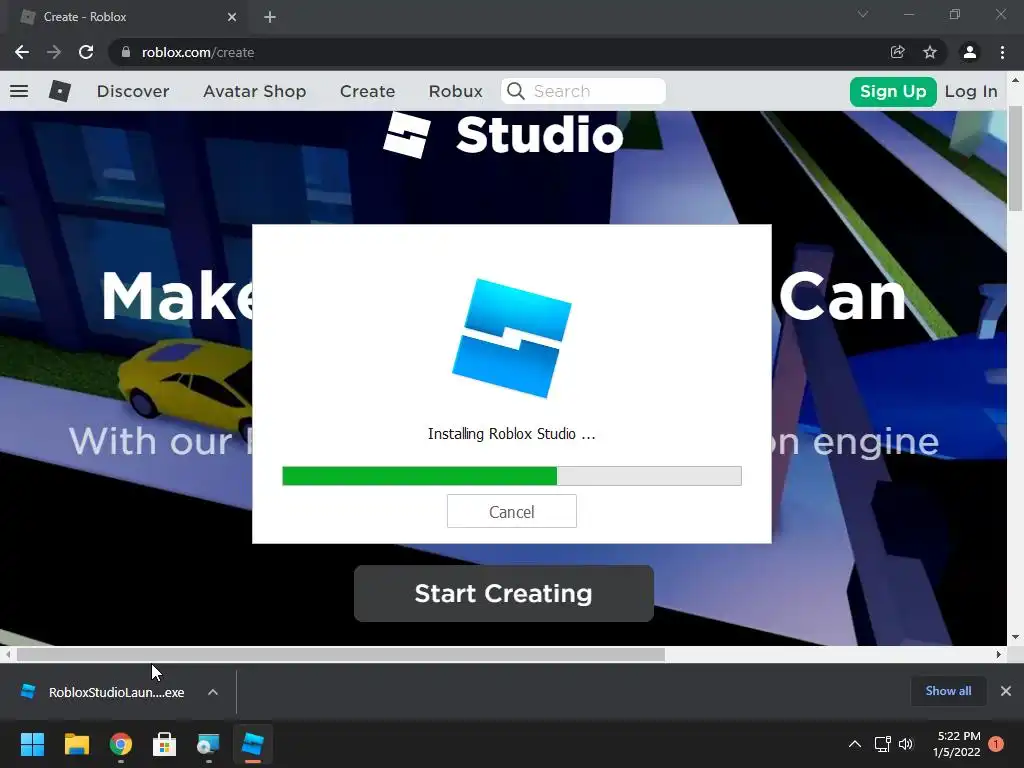The height and width of the screenshot is (768, 1024).
Task: Click into the Roblox Search field
Action: tap(583, 91)
